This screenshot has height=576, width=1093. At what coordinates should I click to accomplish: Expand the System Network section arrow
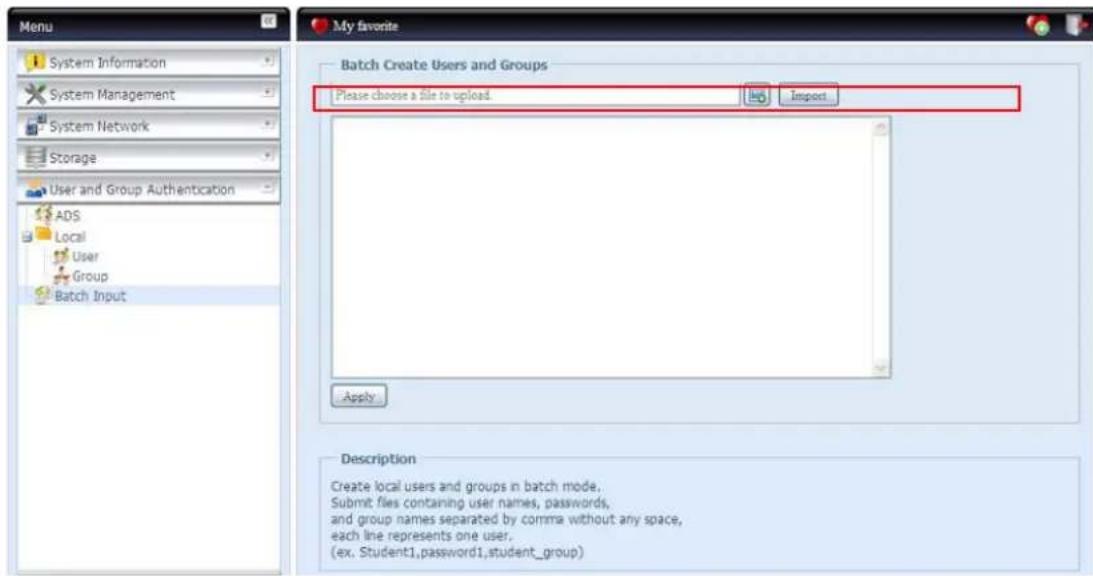[x=268, y=126]
